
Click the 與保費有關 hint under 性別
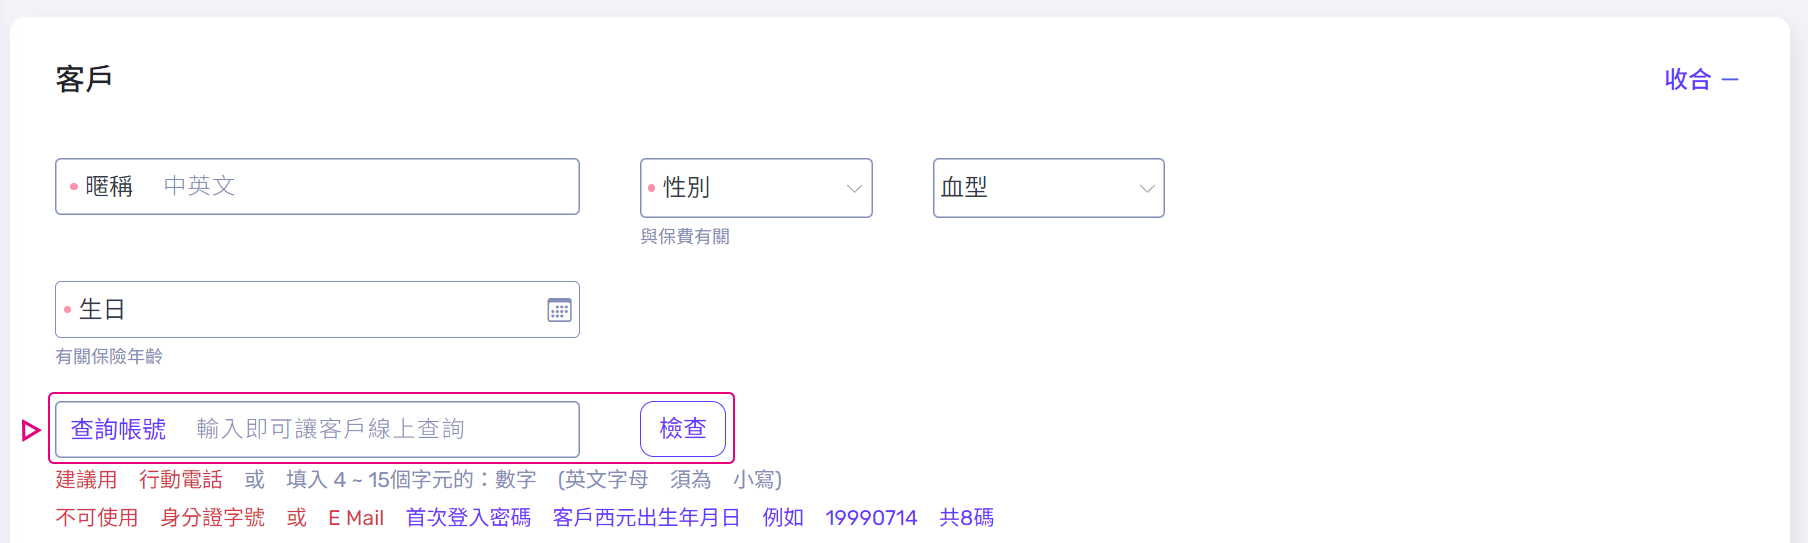685,237
